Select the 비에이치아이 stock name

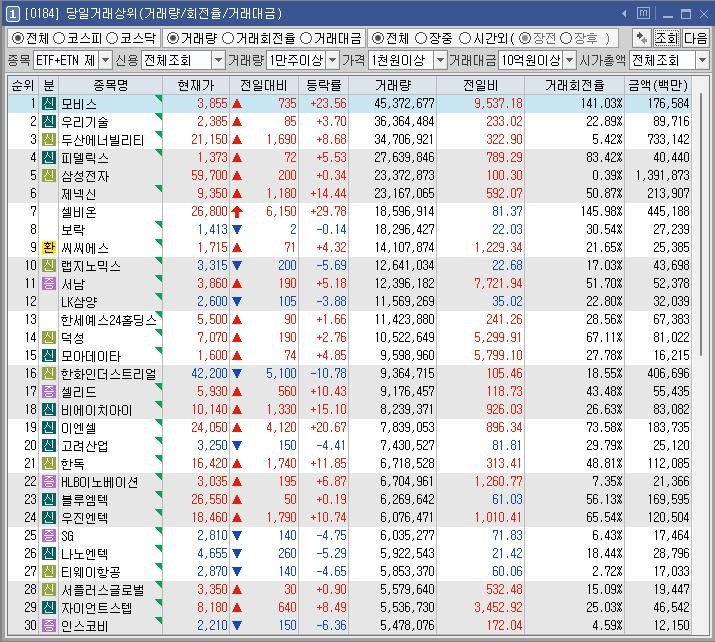[x=97, y=409]
